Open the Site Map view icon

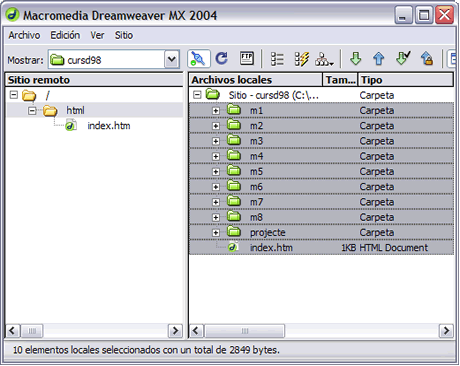tap(324, 59)
